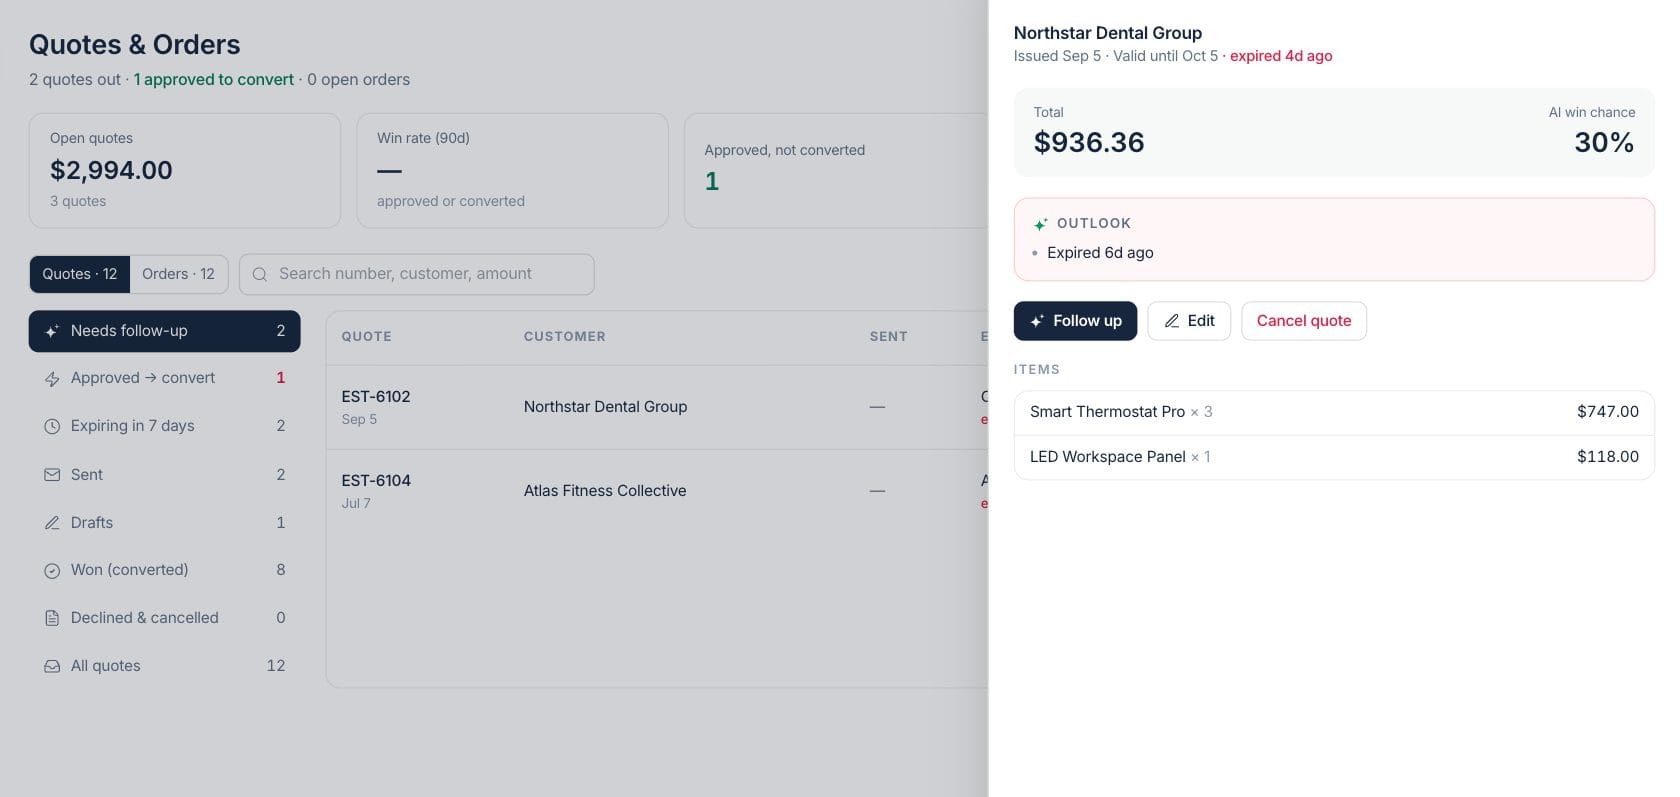
Task: Select the Approved → convert filter
Action: pyautogui.click(x=165, y=378)
